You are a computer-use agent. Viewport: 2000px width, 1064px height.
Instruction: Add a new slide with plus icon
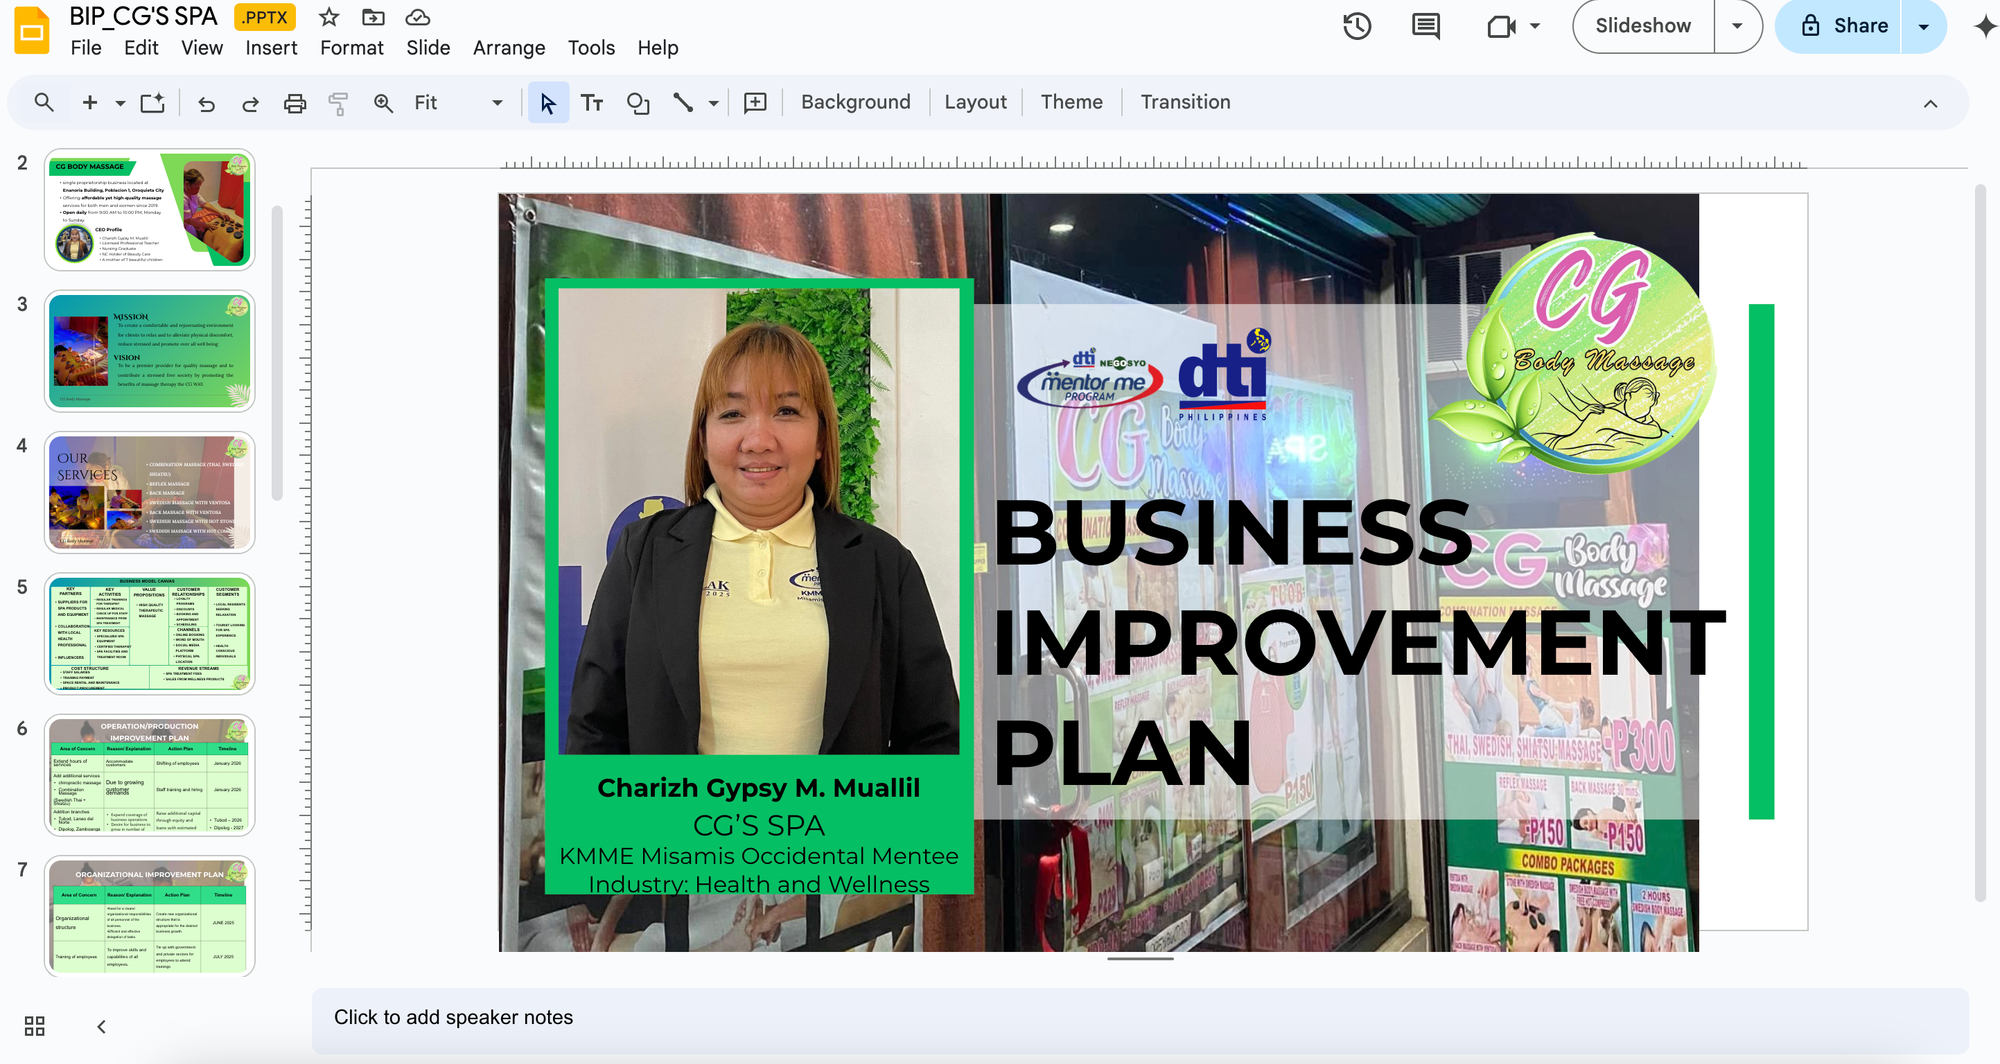pyautogui.click(x=90, y=102)
